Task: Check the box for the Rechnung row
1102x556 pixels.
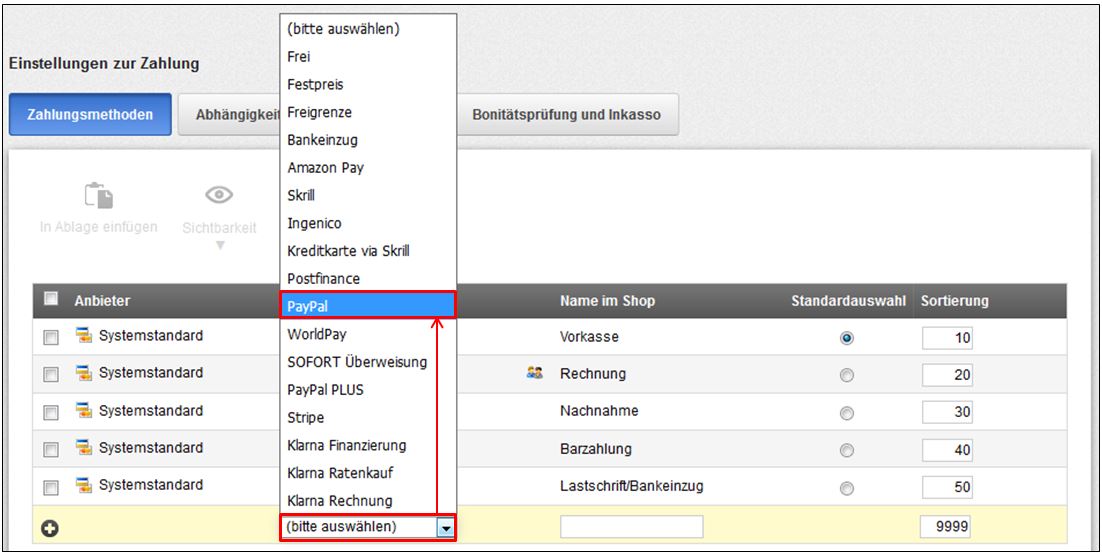Action: 51,375
